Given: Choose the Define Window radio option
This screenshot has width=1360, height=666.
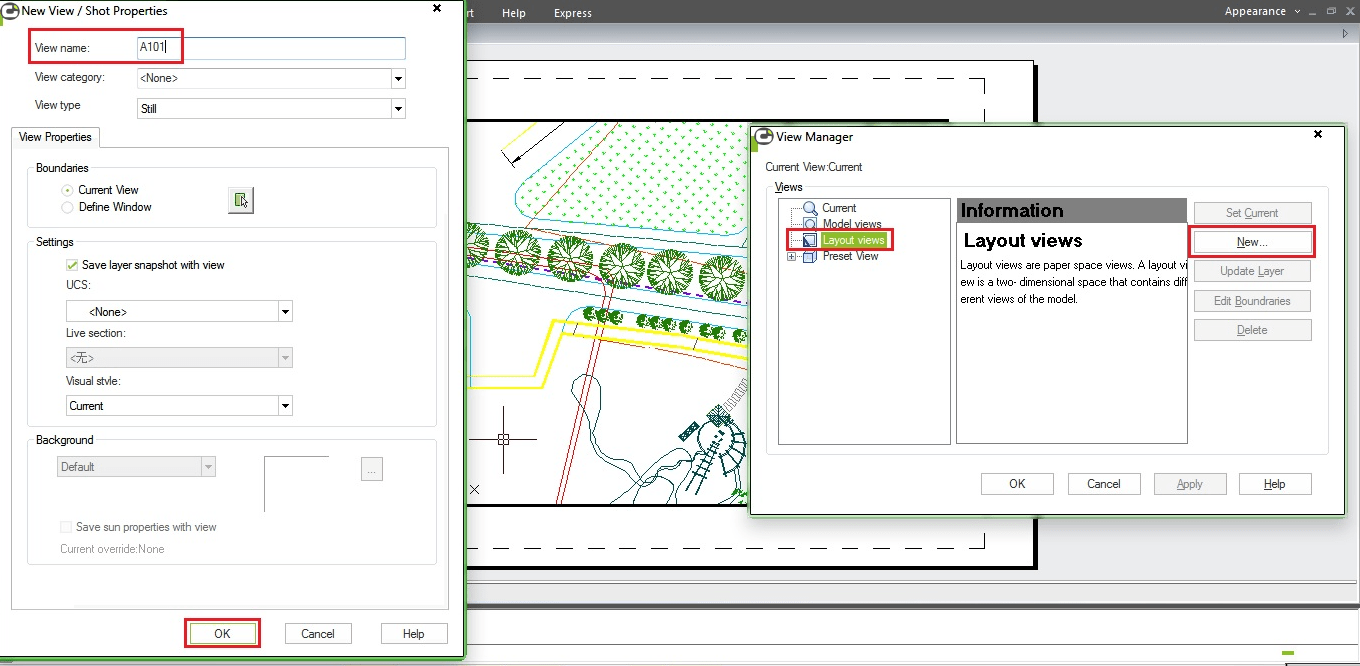Looking at the screenshot, I should click(x=68, y=207).
